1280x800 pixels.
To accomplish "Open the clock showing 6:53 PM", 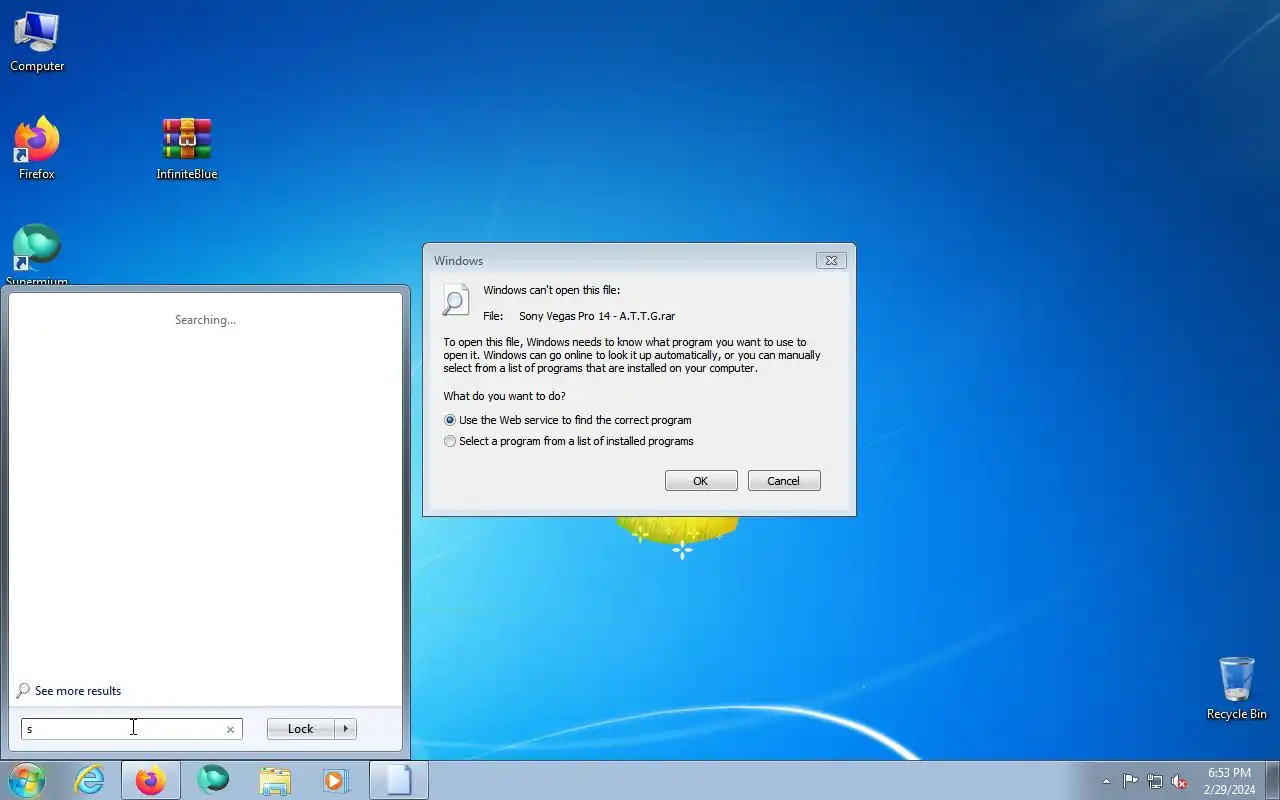I will click(x=1229, y=781).
